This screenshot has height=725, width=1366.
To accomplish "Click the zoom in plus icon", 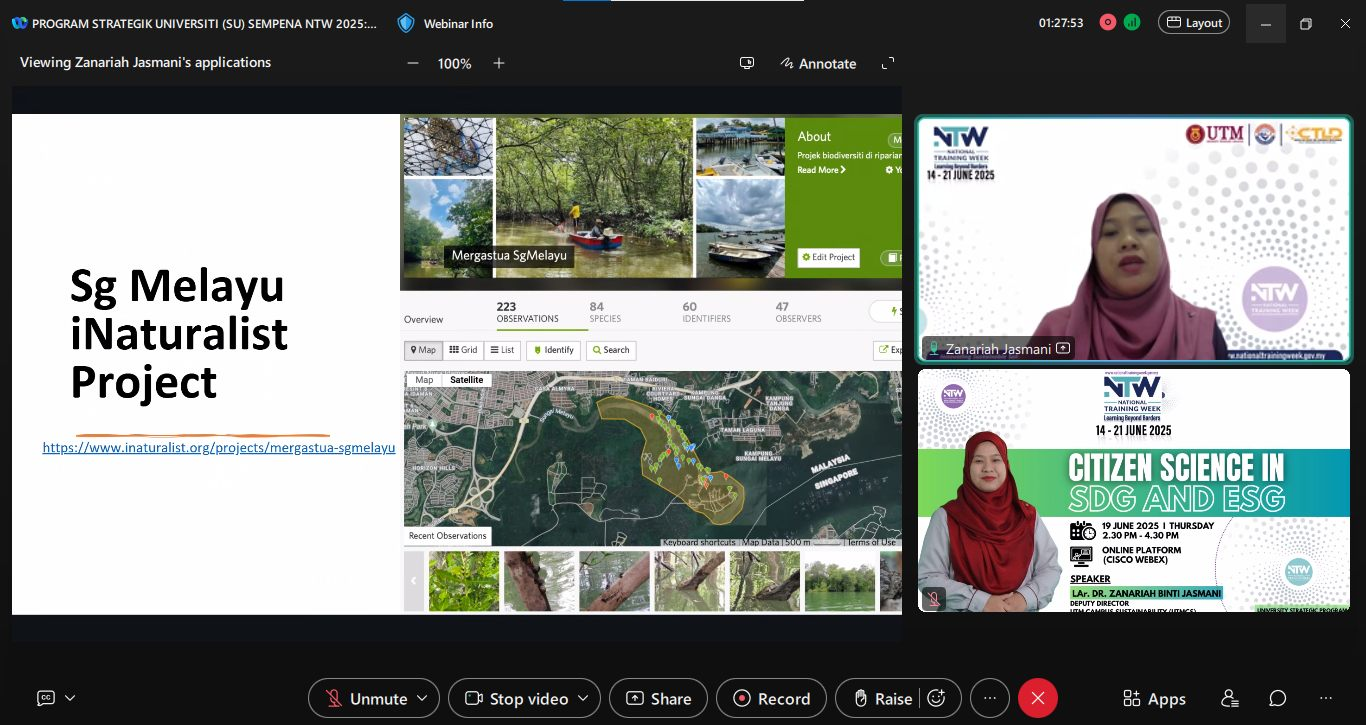I will point(499,63).
